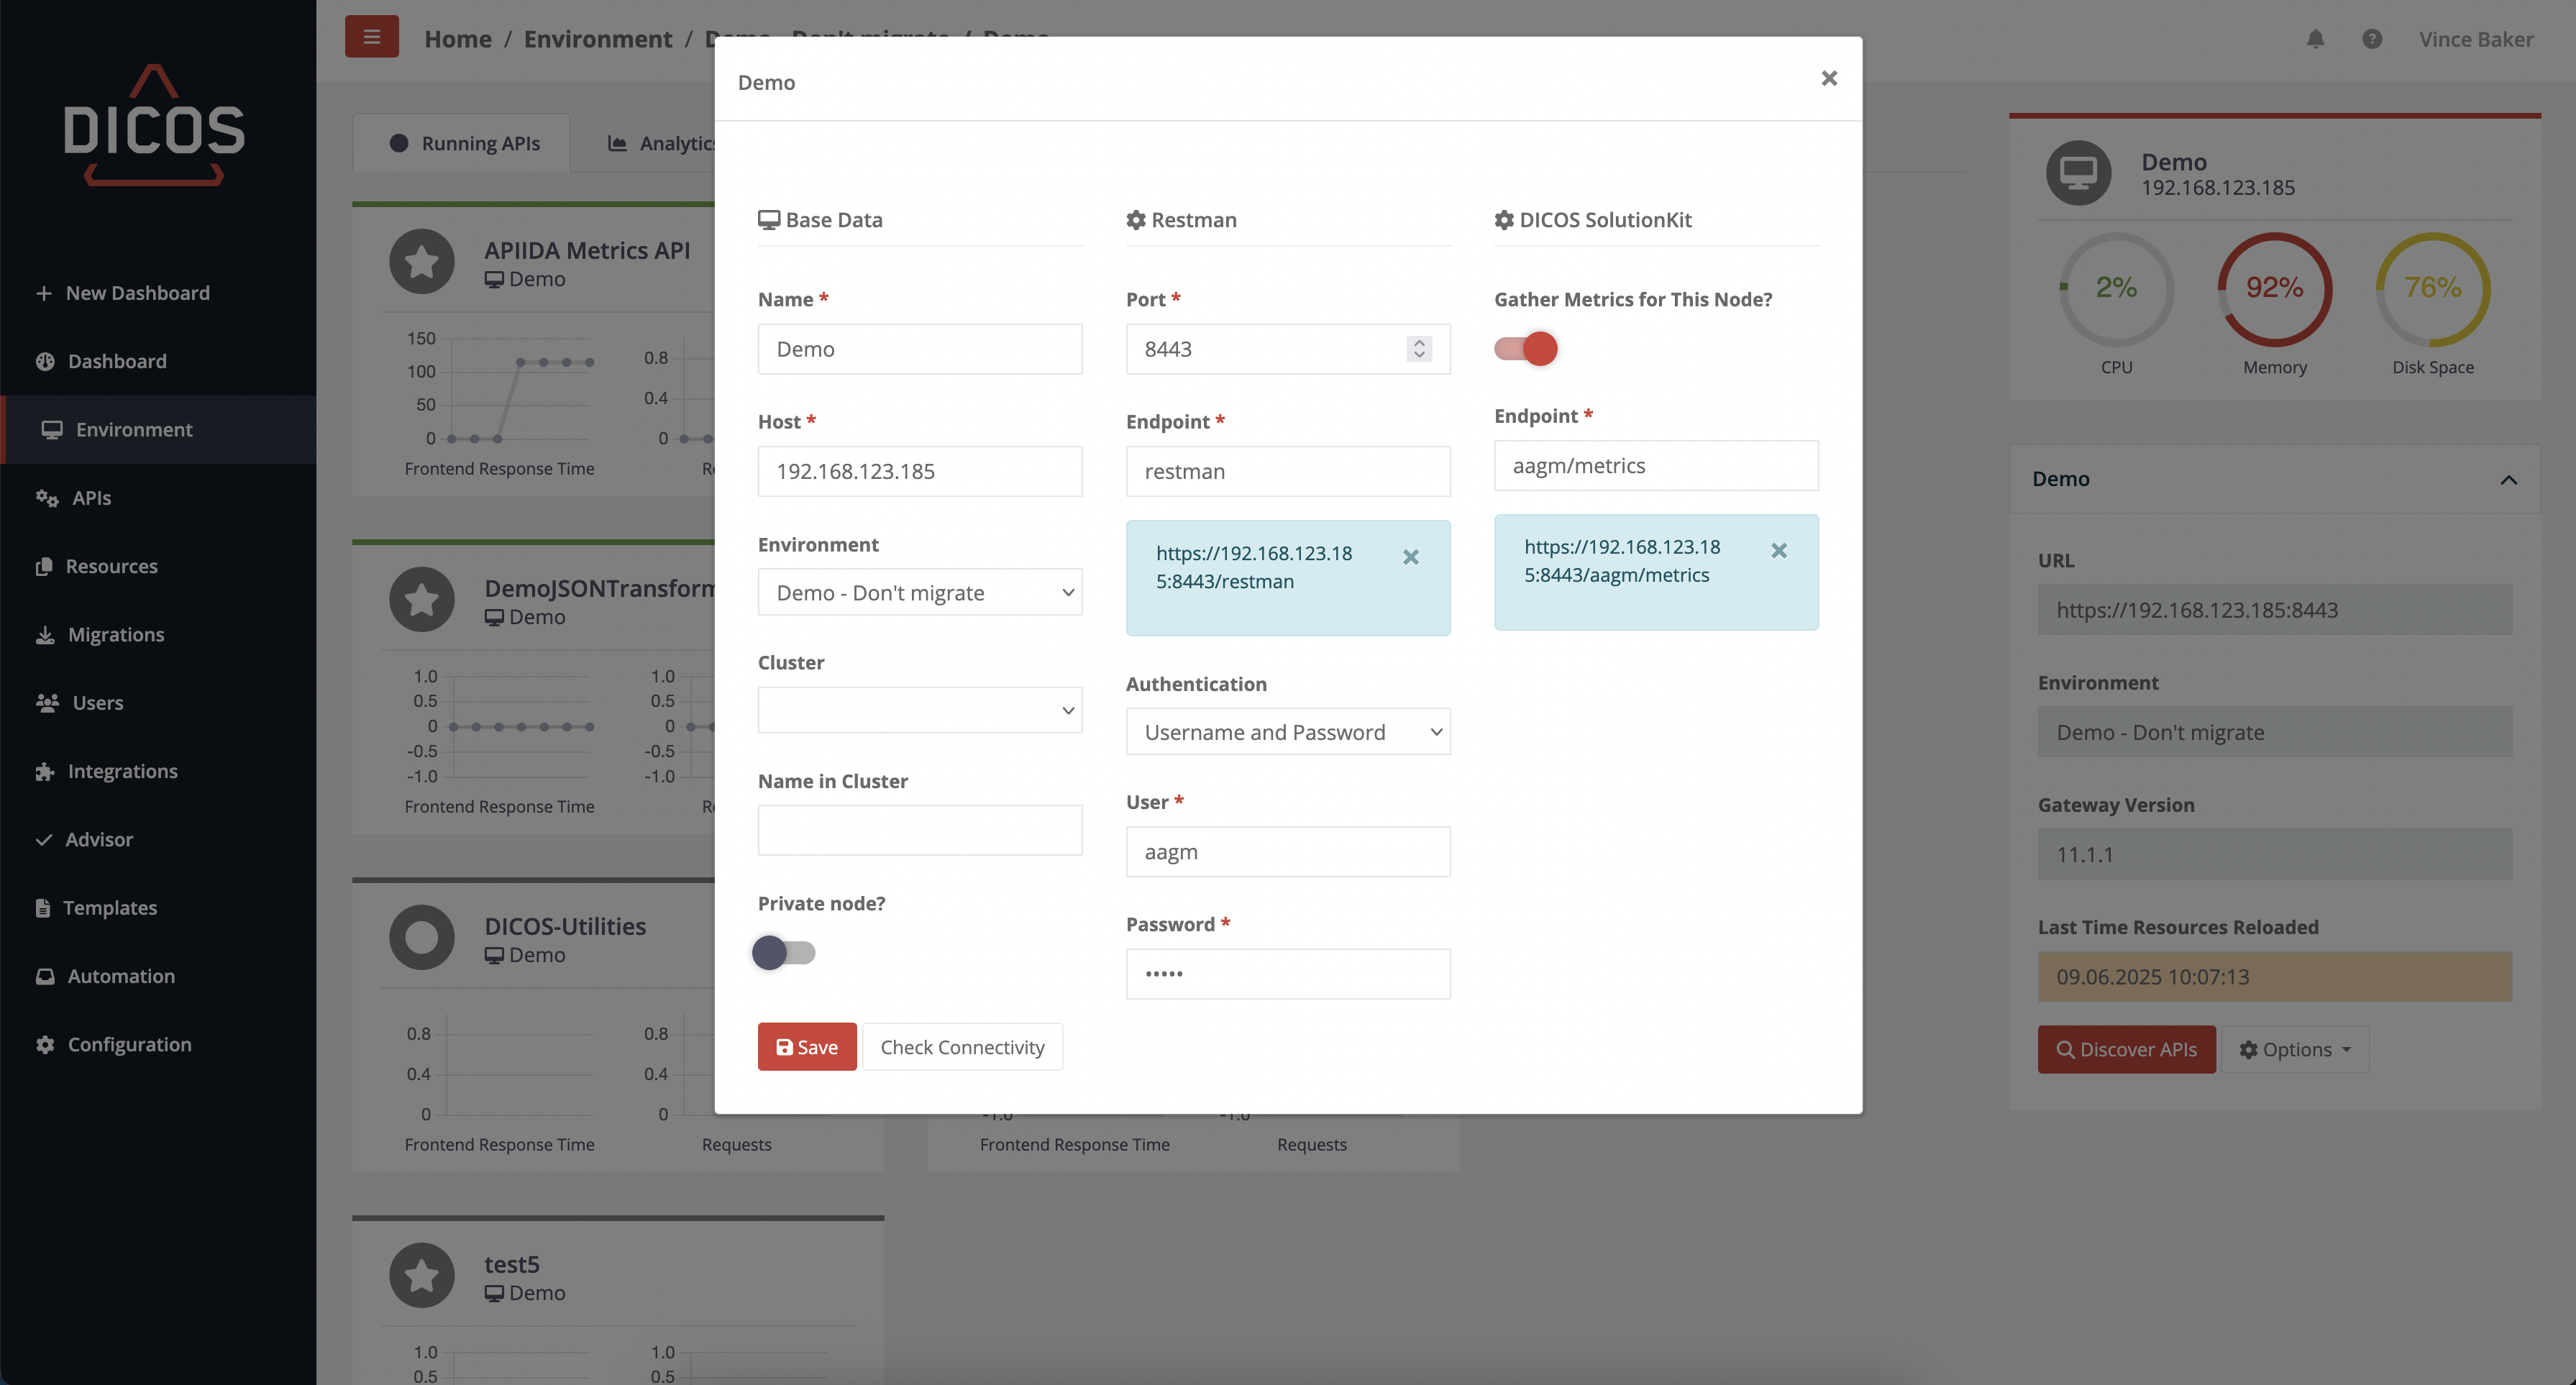The height and width of the screenshot is (1385, 2576).
Task: Click the red hamburger menu icon
Action: [371, 37]
